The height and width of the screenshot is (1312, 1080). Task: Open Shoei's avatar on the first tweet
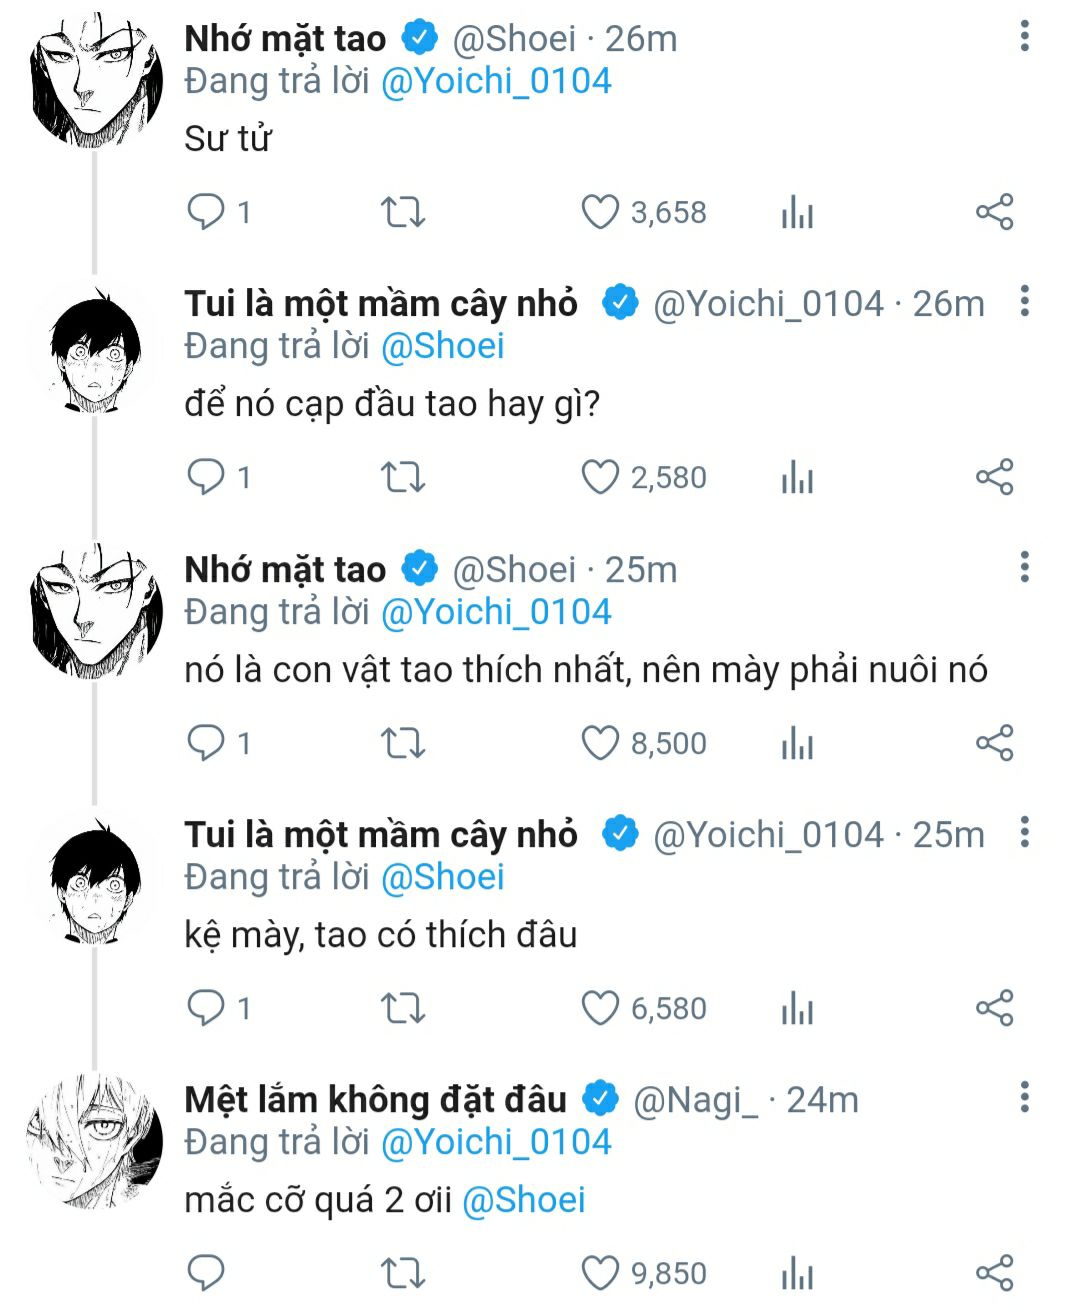[x=95, y=80]
